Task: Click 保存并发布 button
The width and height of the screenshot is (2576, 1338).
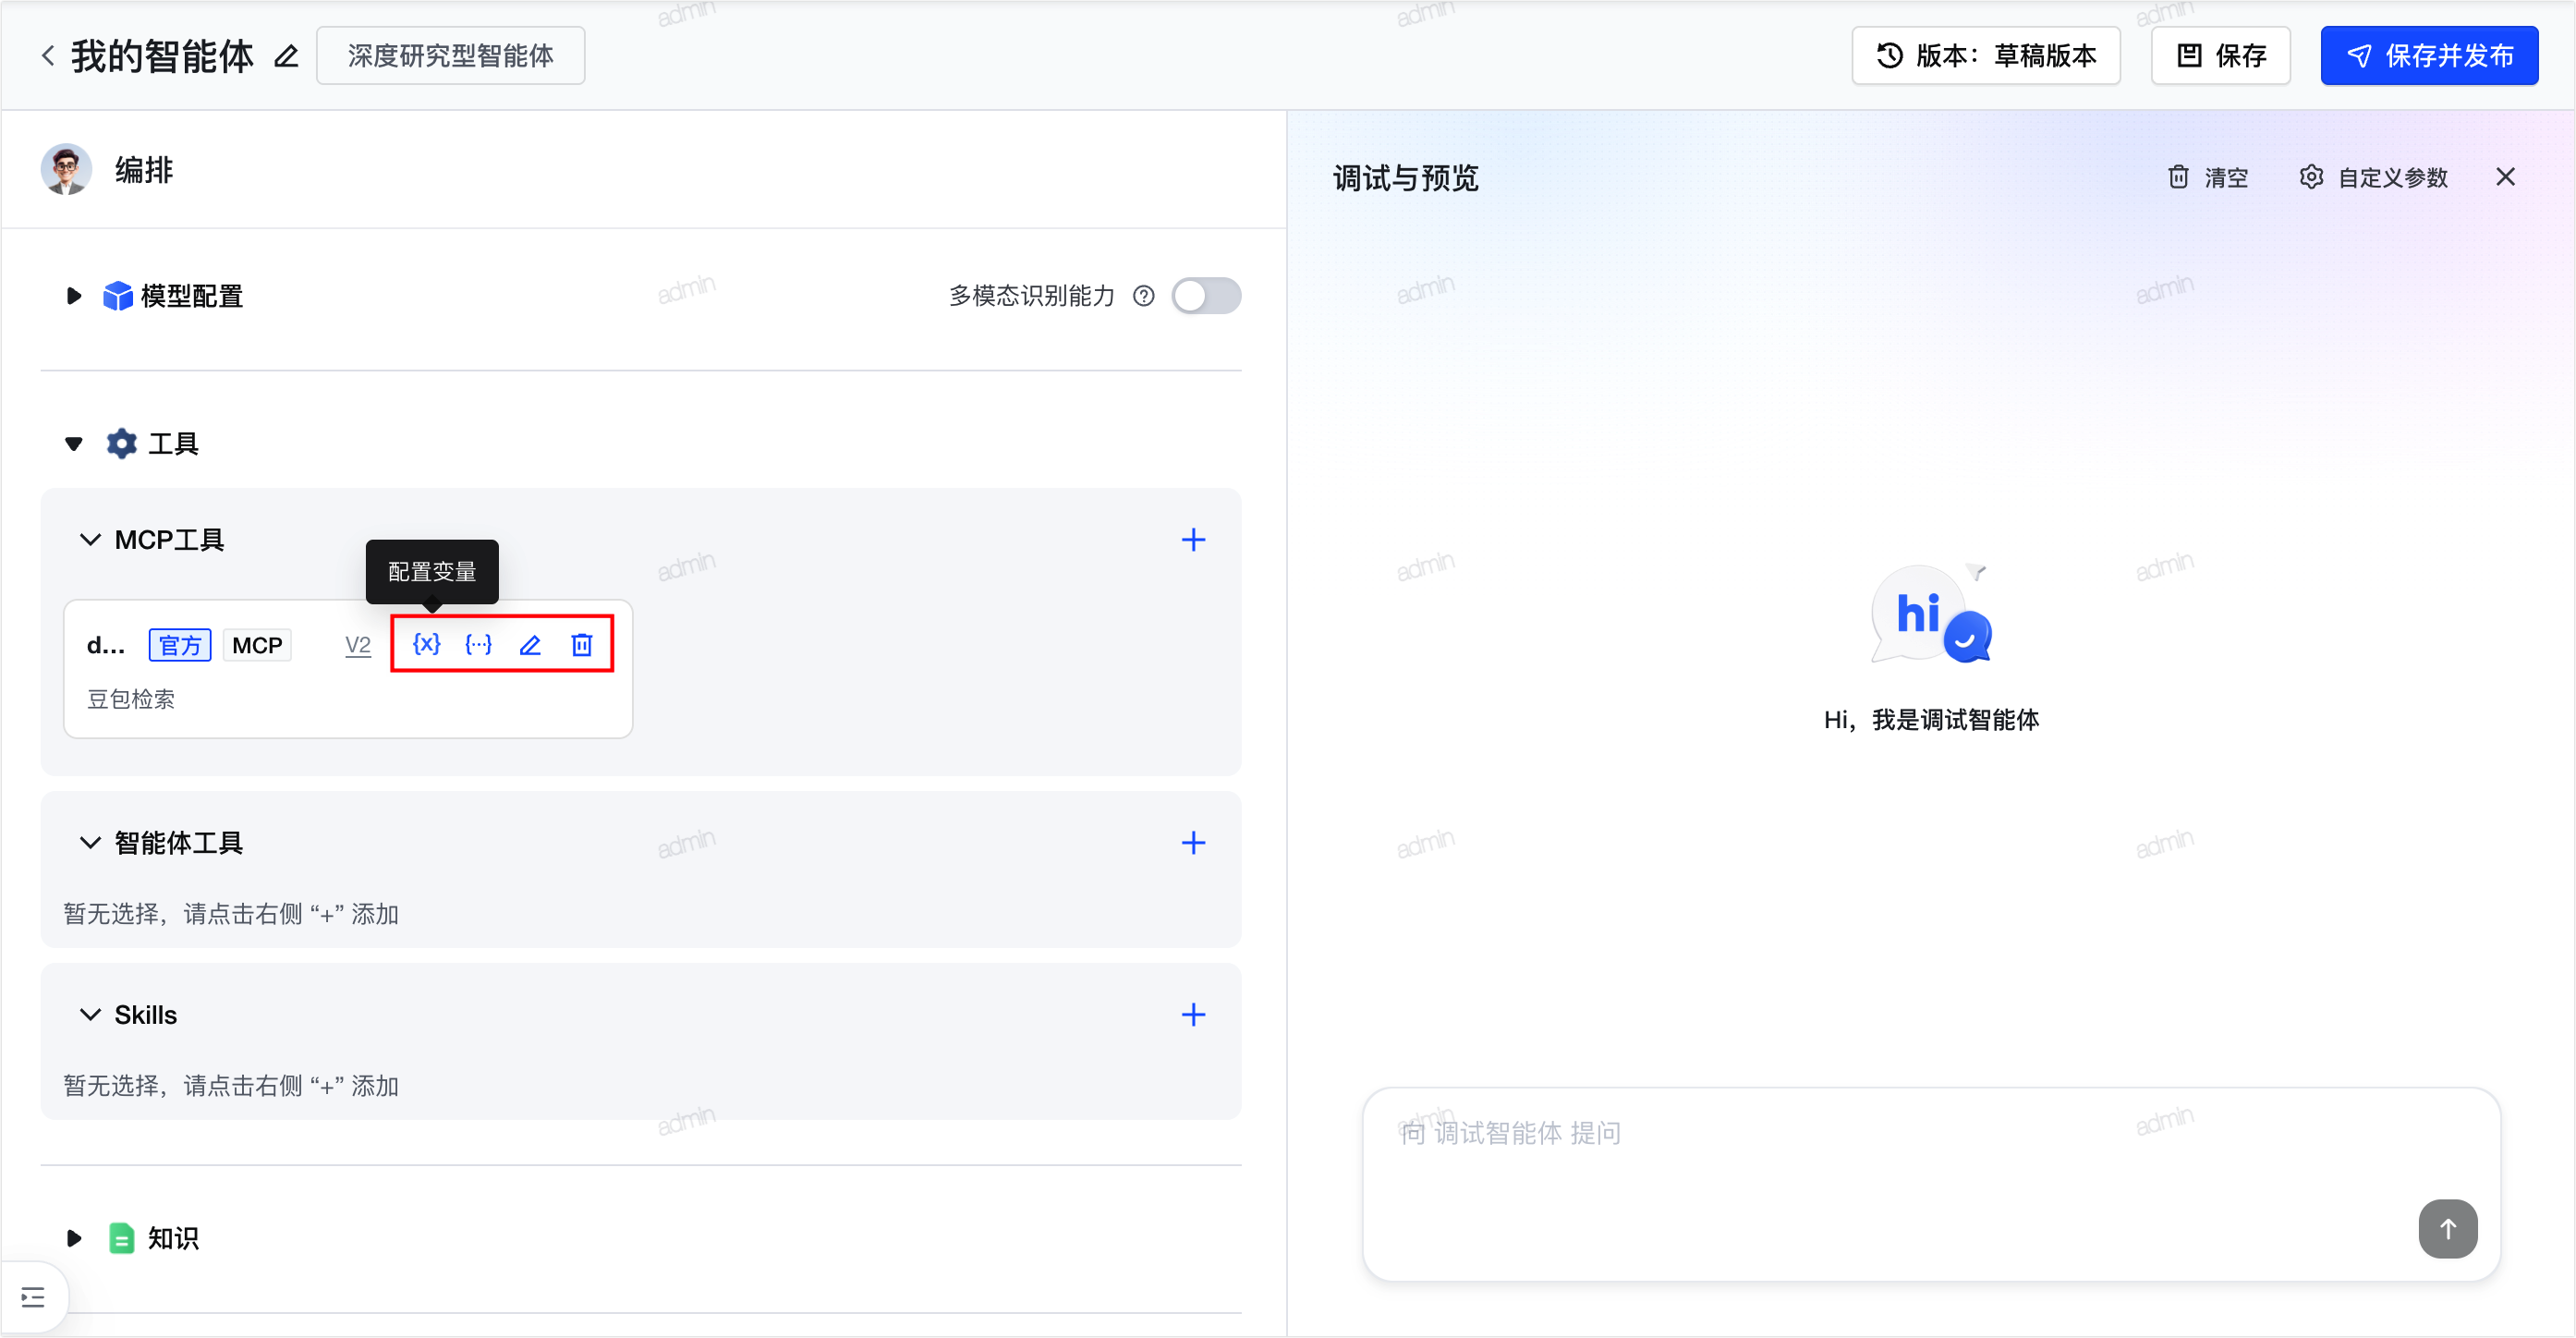Action: [x=2429, y=56]
